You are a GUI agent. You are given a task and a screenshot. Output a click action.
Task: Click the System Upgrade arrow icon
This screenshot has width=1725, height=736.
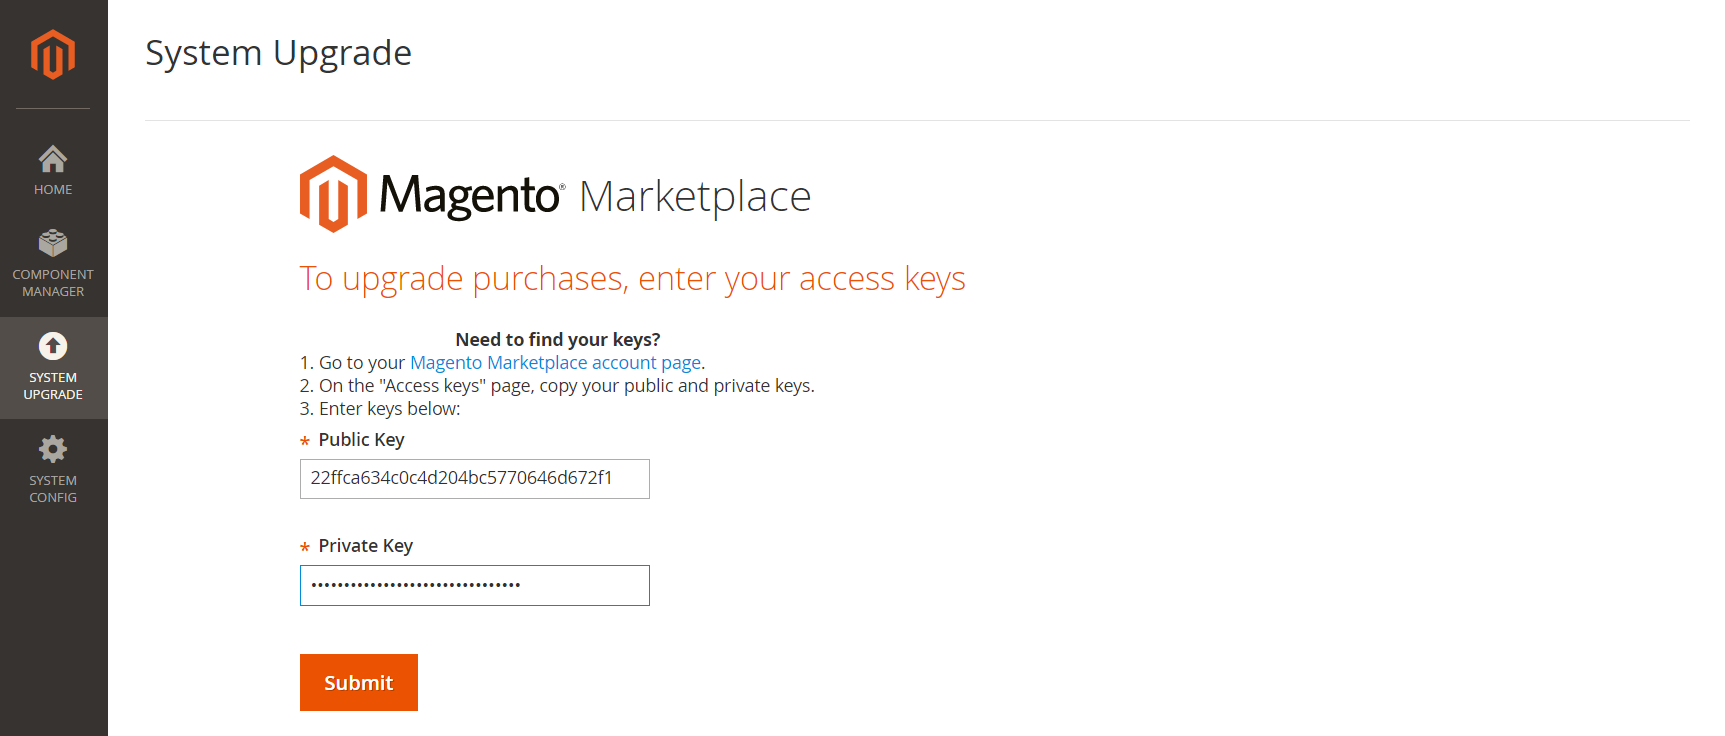click(53, 346)
